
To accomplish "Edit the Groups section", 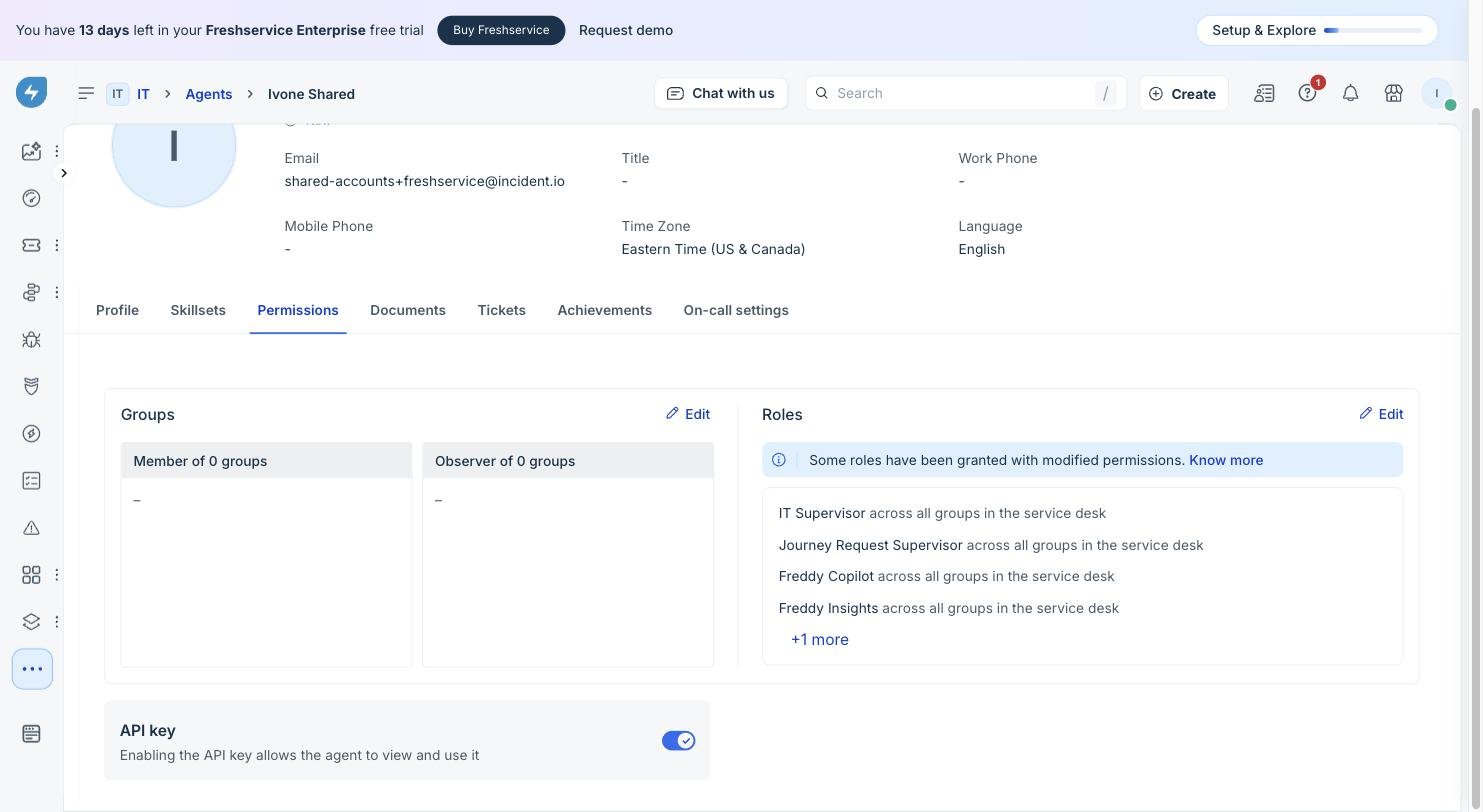I will (x=688, y=414).
